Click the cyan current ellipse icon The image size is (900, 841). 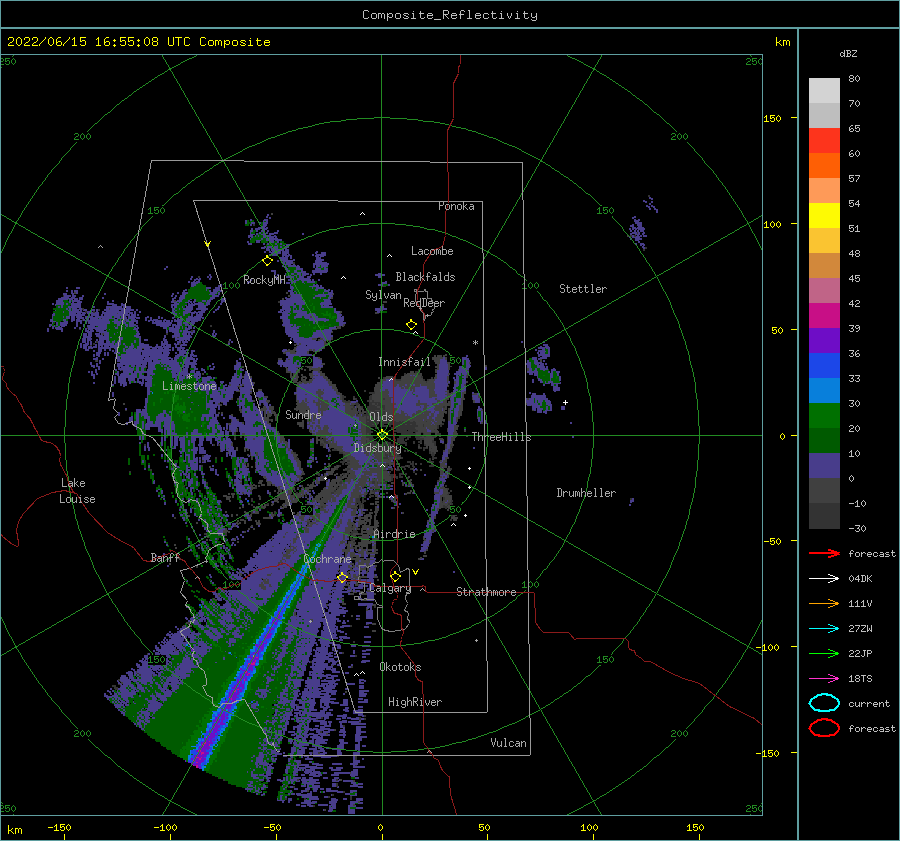pyautogui.click(x=824, y=703)
